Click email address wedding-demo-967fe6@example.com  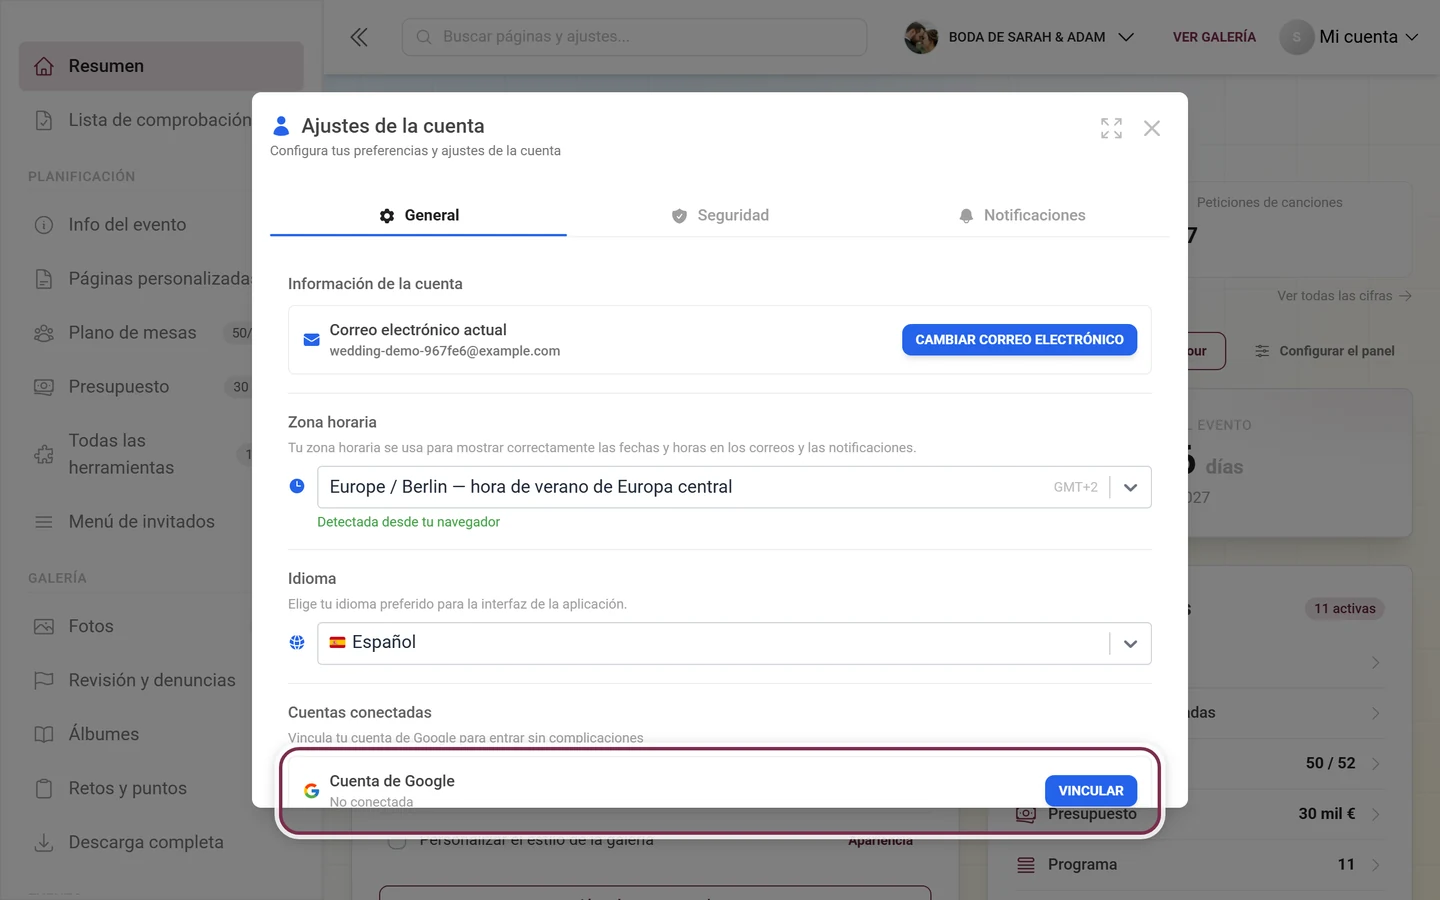point(445,351)
